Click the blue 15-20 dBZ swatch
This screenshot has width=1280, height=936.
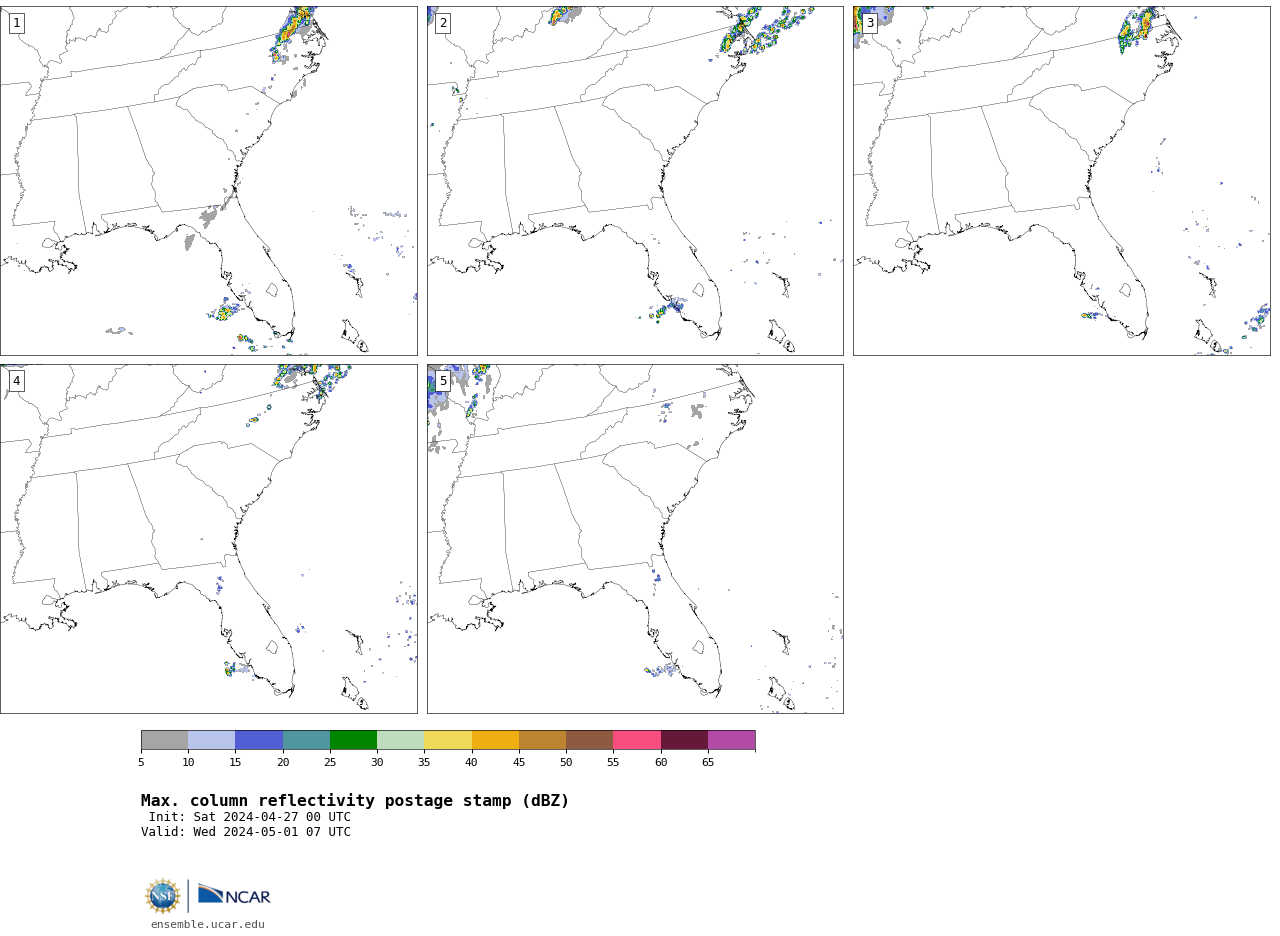click(259, 740)
